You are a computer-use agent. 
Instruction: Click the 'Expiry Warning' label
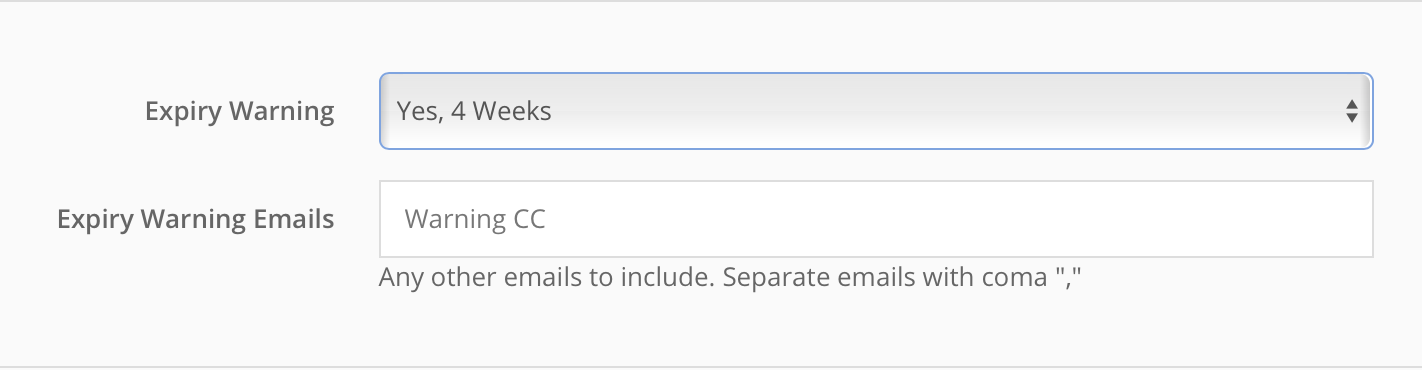(x=240, y=111)
